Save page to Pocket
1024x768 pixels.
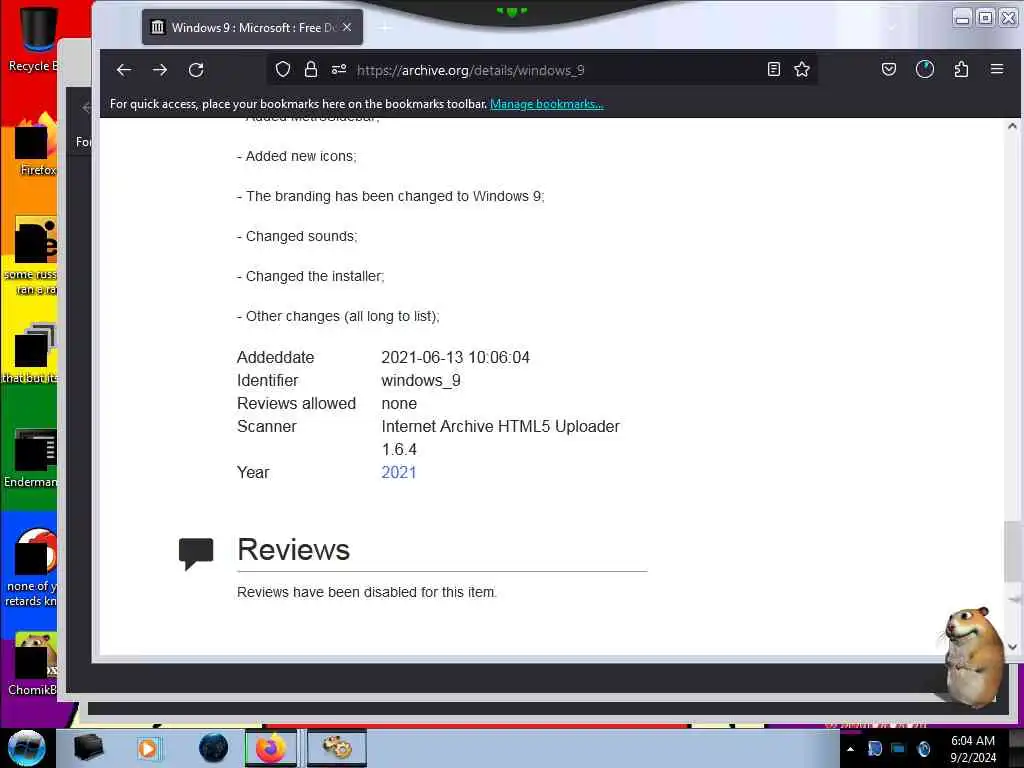click(889, 69)
